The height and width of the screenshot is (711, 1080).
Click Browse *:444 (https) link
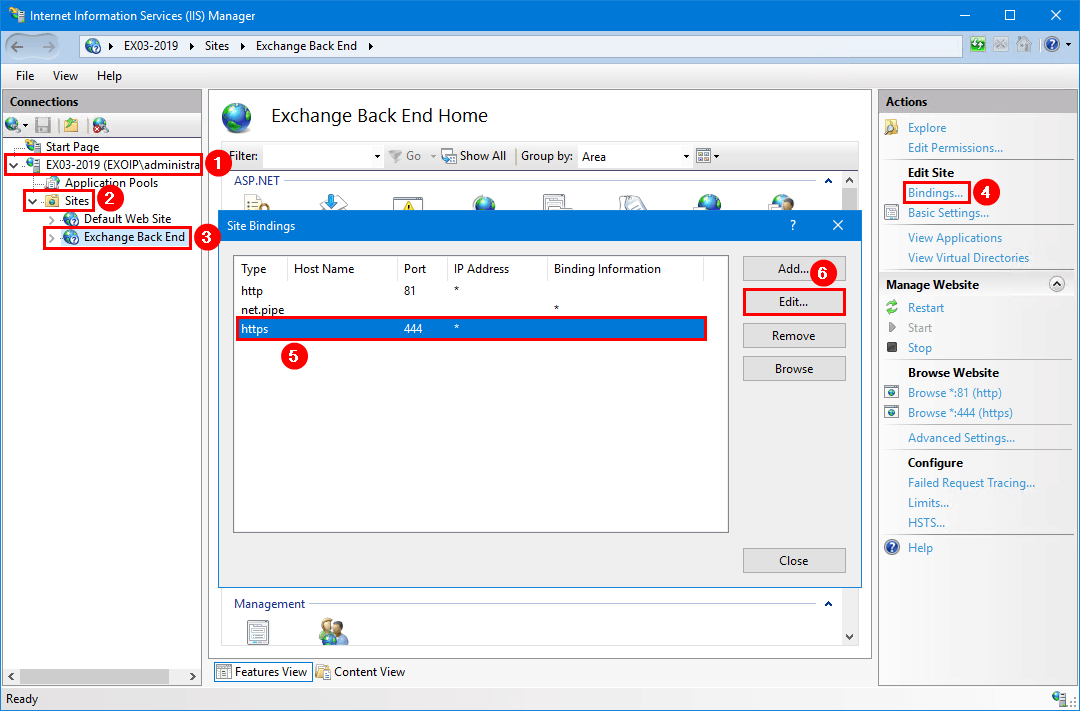(x=960, y=413)
